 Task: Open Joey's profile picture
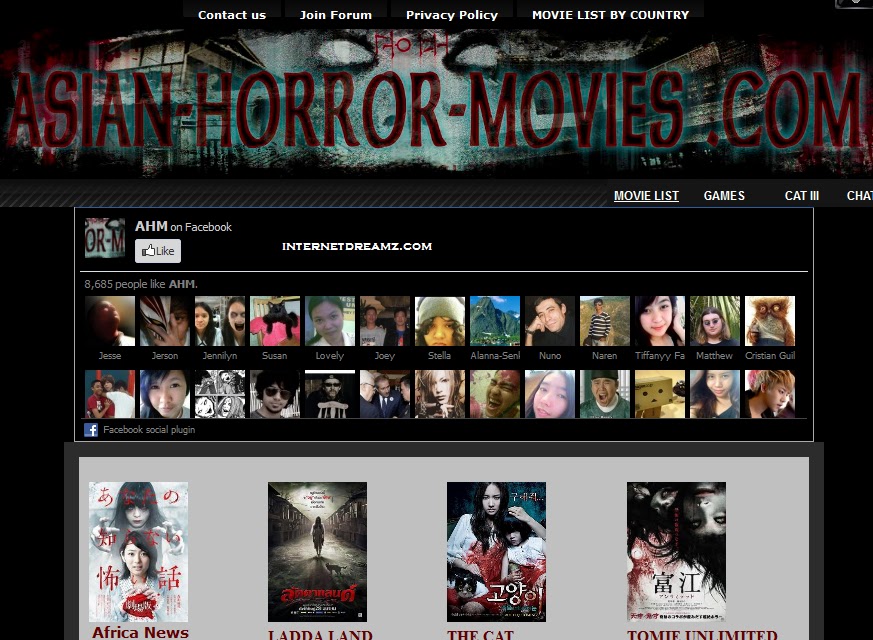pos(385,321)
